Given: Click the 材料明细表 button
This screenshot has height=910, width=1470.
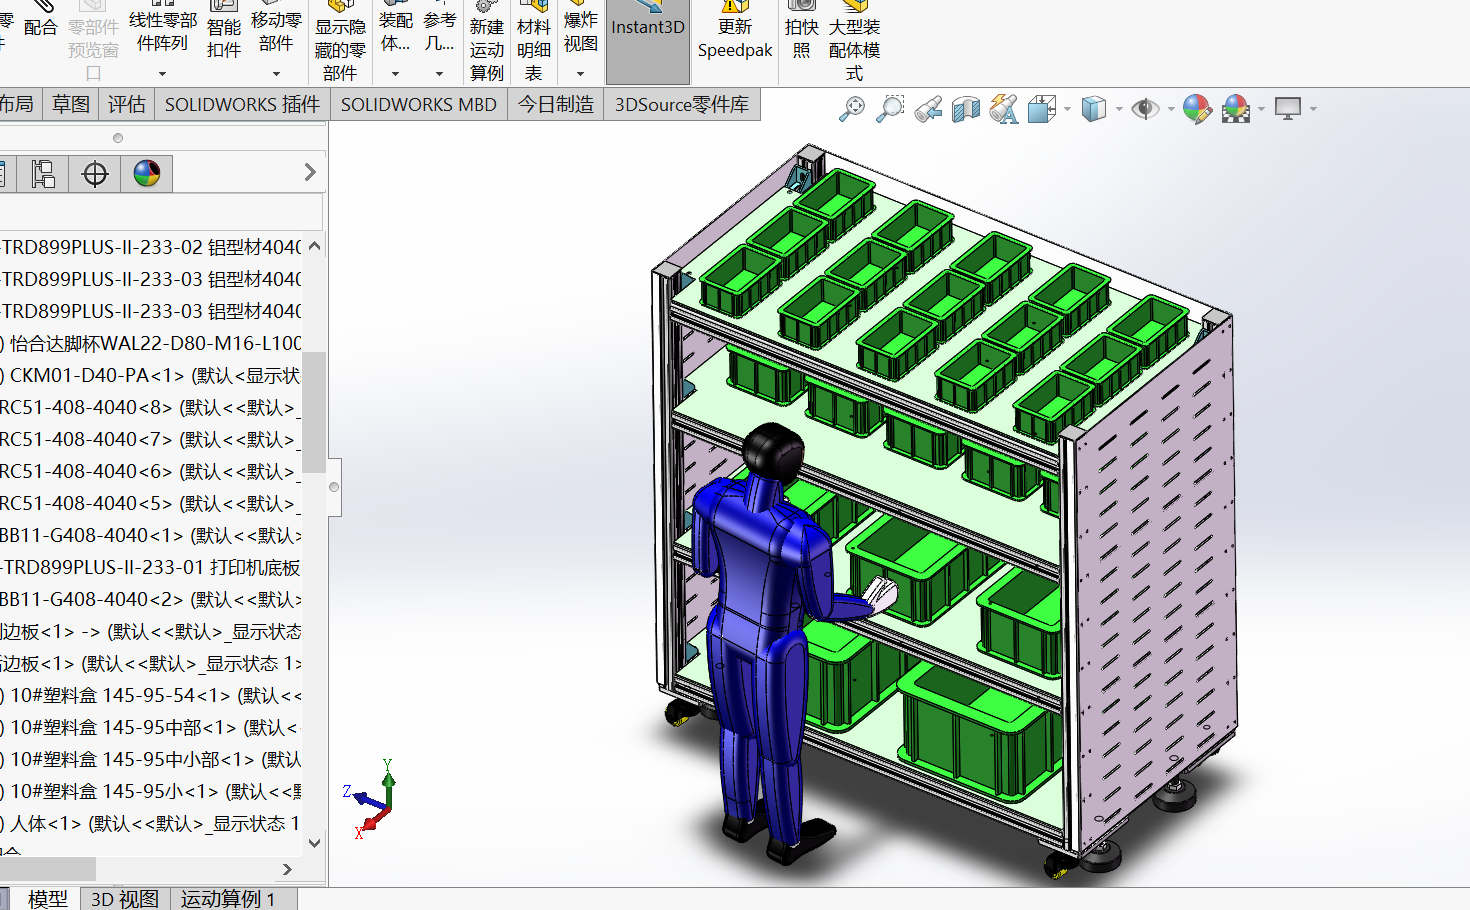Looking at the screenshot, I should tap(534, 42).
